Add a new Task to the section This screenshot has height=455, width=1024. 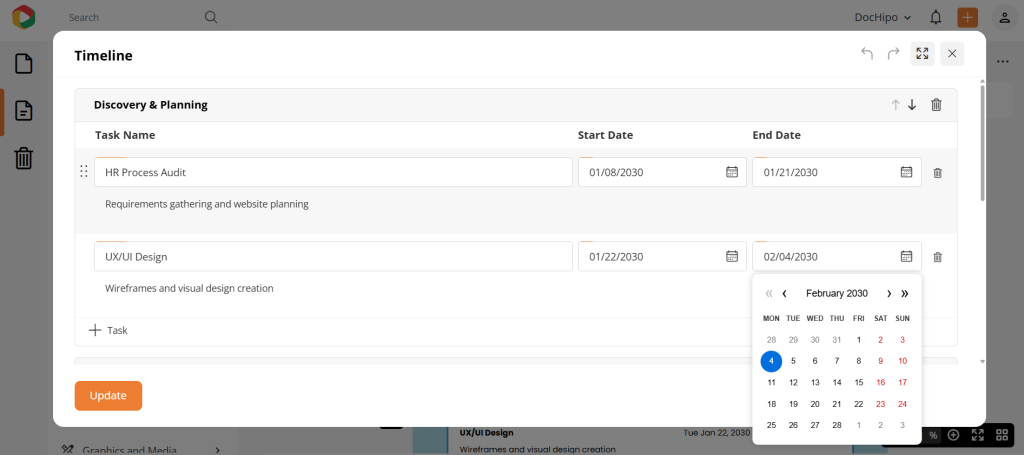coord(109,330)
